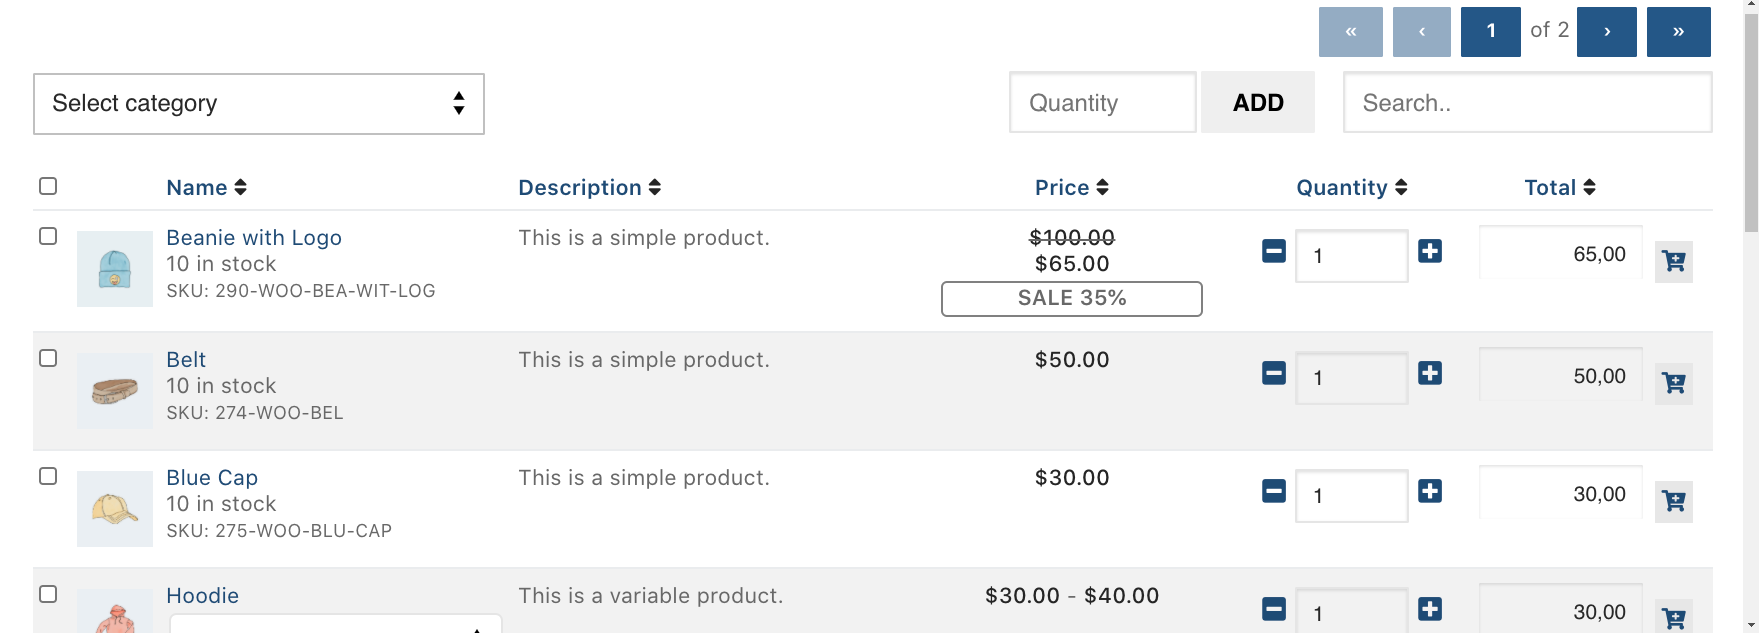Add the Blue Cap to cart
Screen dimensions: 1759x633
[x=1673, y=501]
